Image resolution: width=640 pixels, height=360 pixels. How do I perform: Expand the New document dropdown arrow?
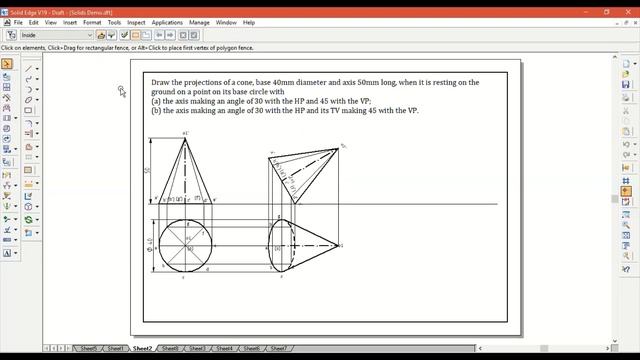point(635,64)
